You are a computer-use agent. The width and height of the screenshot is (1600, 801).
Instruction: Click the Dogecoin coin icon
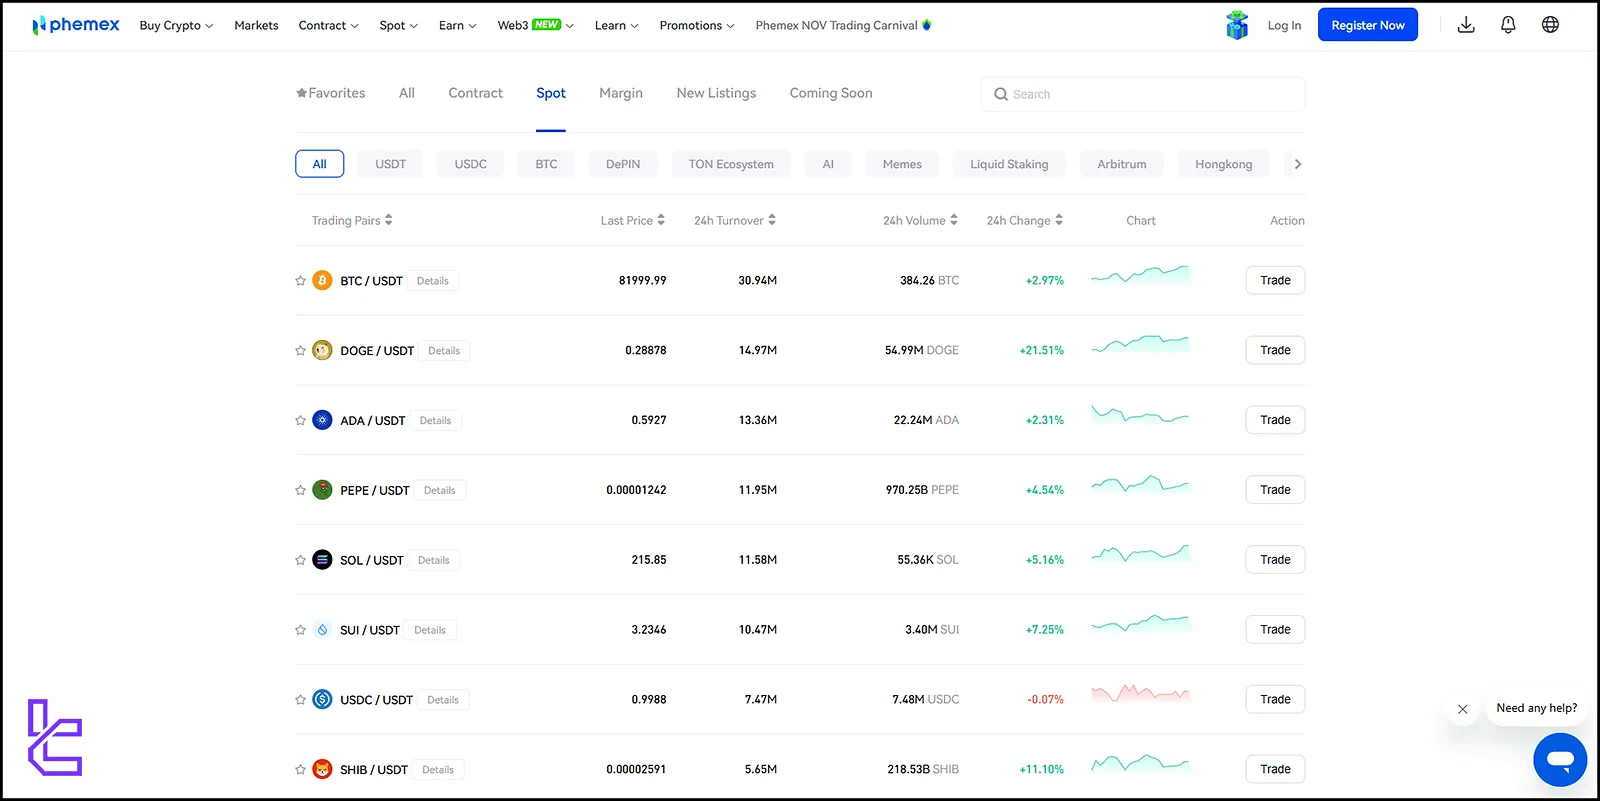click(322, 350)
